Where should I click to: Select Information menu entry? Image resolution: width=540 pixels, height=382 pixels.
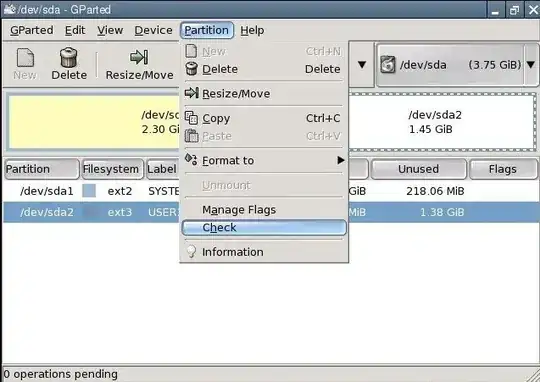coord(264,252)
